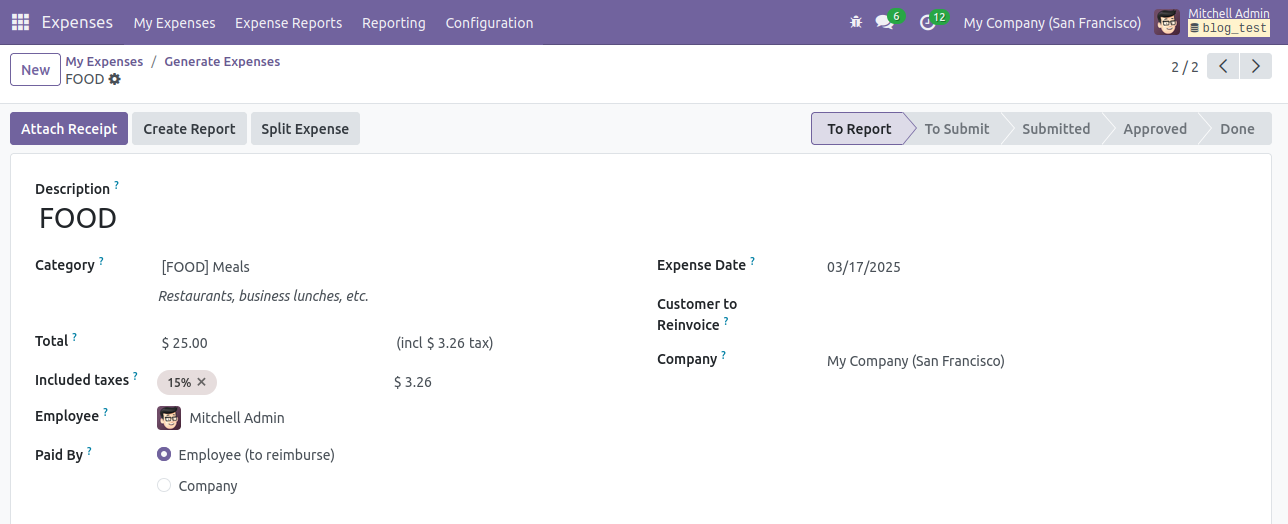The height and width of the screenshot is (524, 1288).
Task: Open the messages chat icon
Action: coord(884,22)
